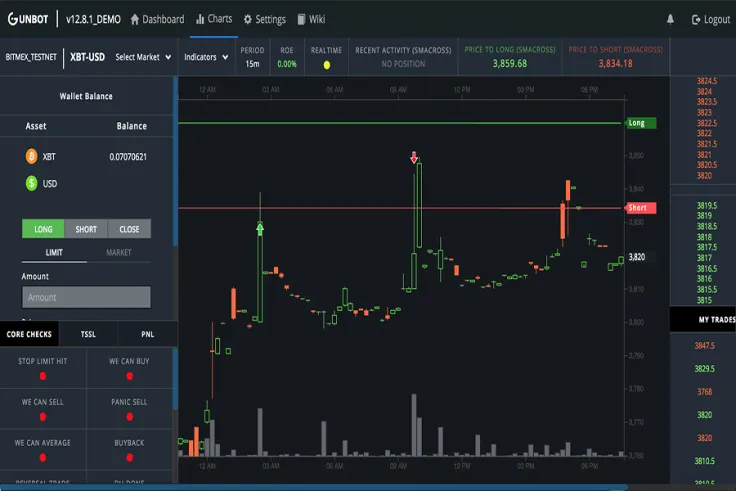Open the Wiki page
The width and height of the screenshot is (736, 491).
(311, 19)
